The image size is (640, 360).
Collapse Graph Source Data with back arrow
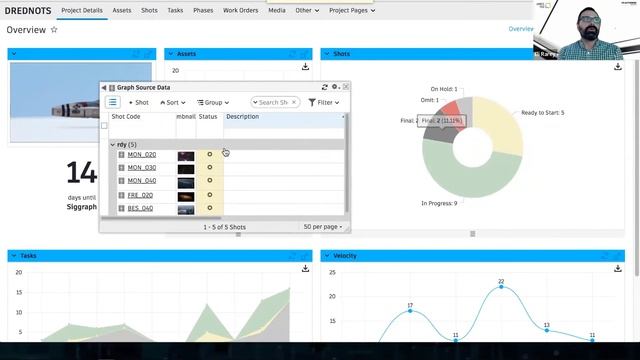click(x=104, y=87)
